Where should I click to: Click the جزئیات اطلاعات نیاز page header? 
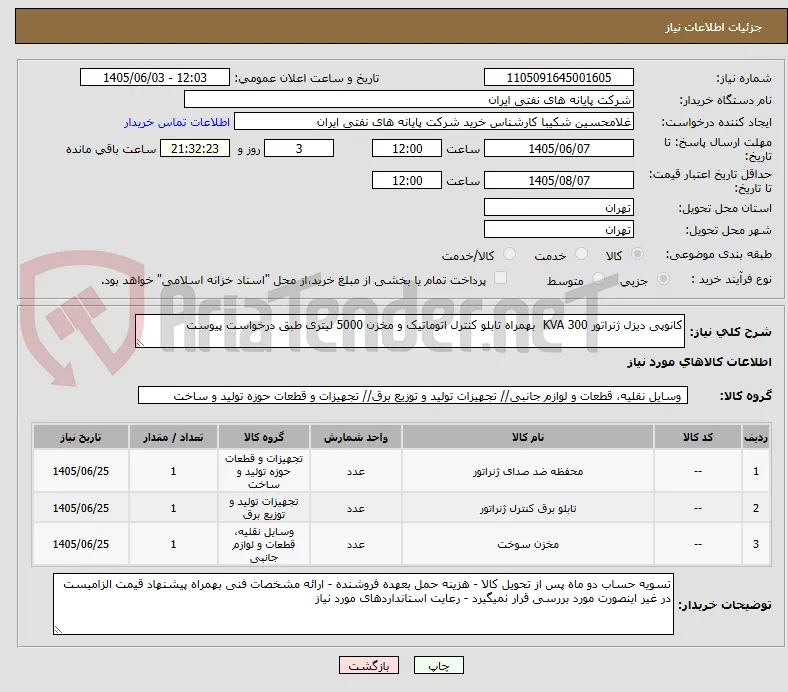click(714, 27)
